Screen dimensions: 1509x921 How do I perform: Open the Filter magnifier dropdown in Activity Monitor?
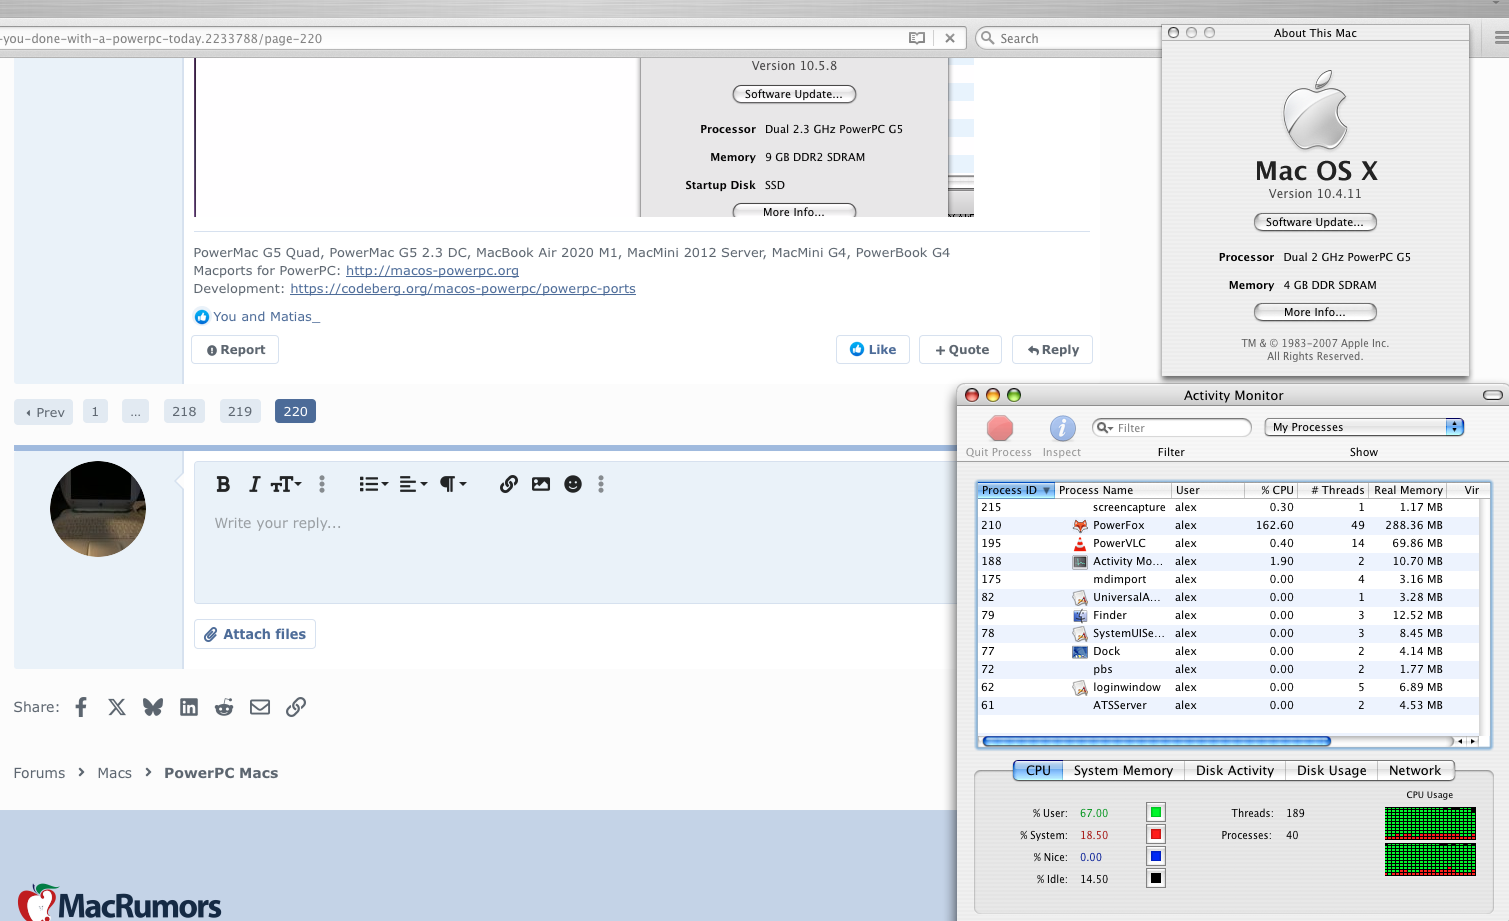(1105, 428)
